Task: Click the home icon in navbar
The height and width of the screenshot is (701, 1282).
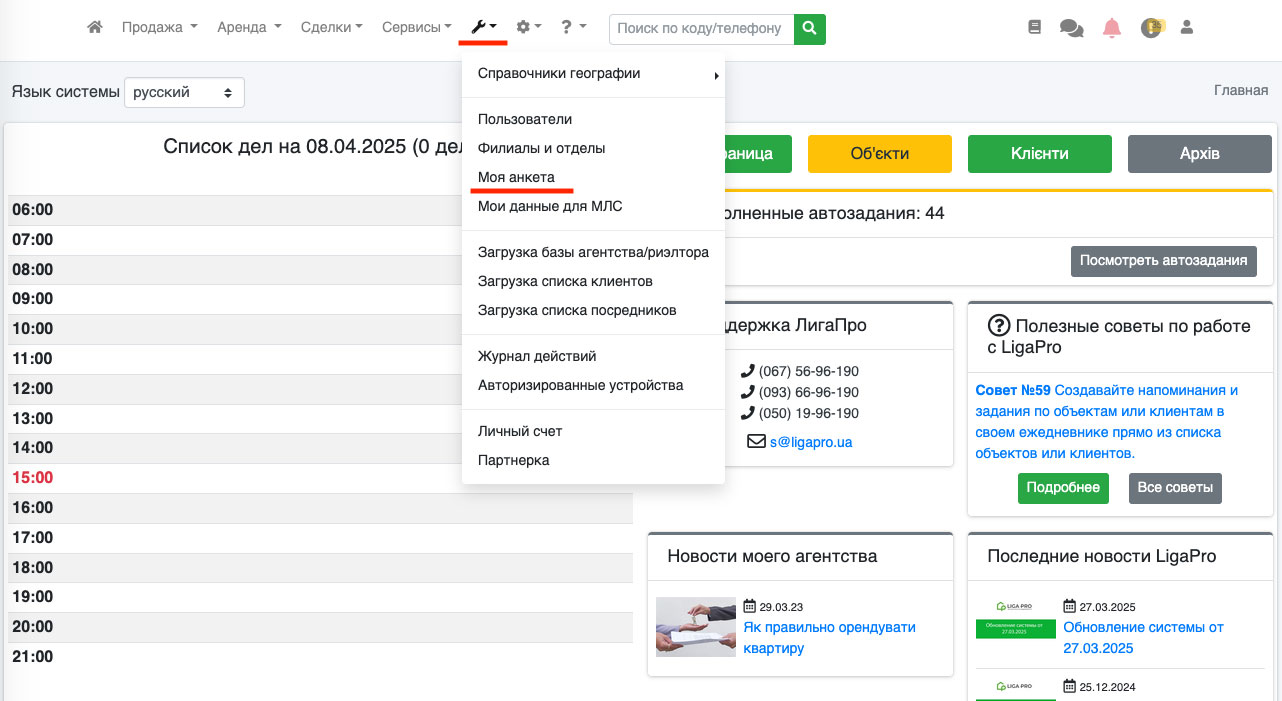Action: coord(95,28)
